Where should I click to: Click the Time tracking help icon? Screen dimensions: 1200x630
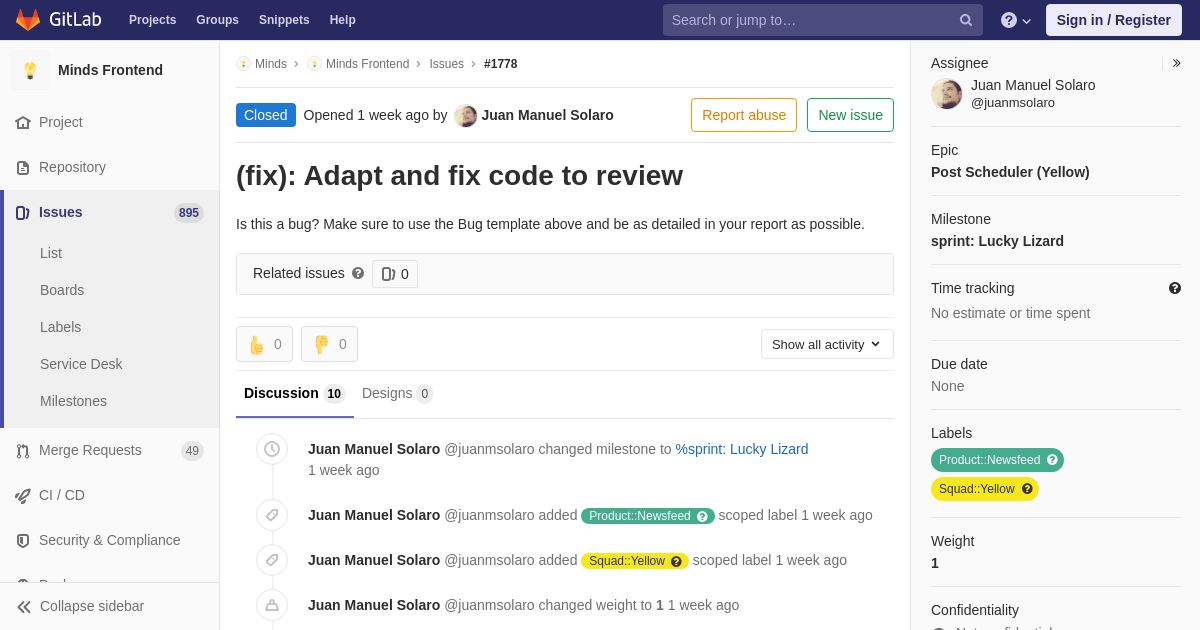(1175, 288)
